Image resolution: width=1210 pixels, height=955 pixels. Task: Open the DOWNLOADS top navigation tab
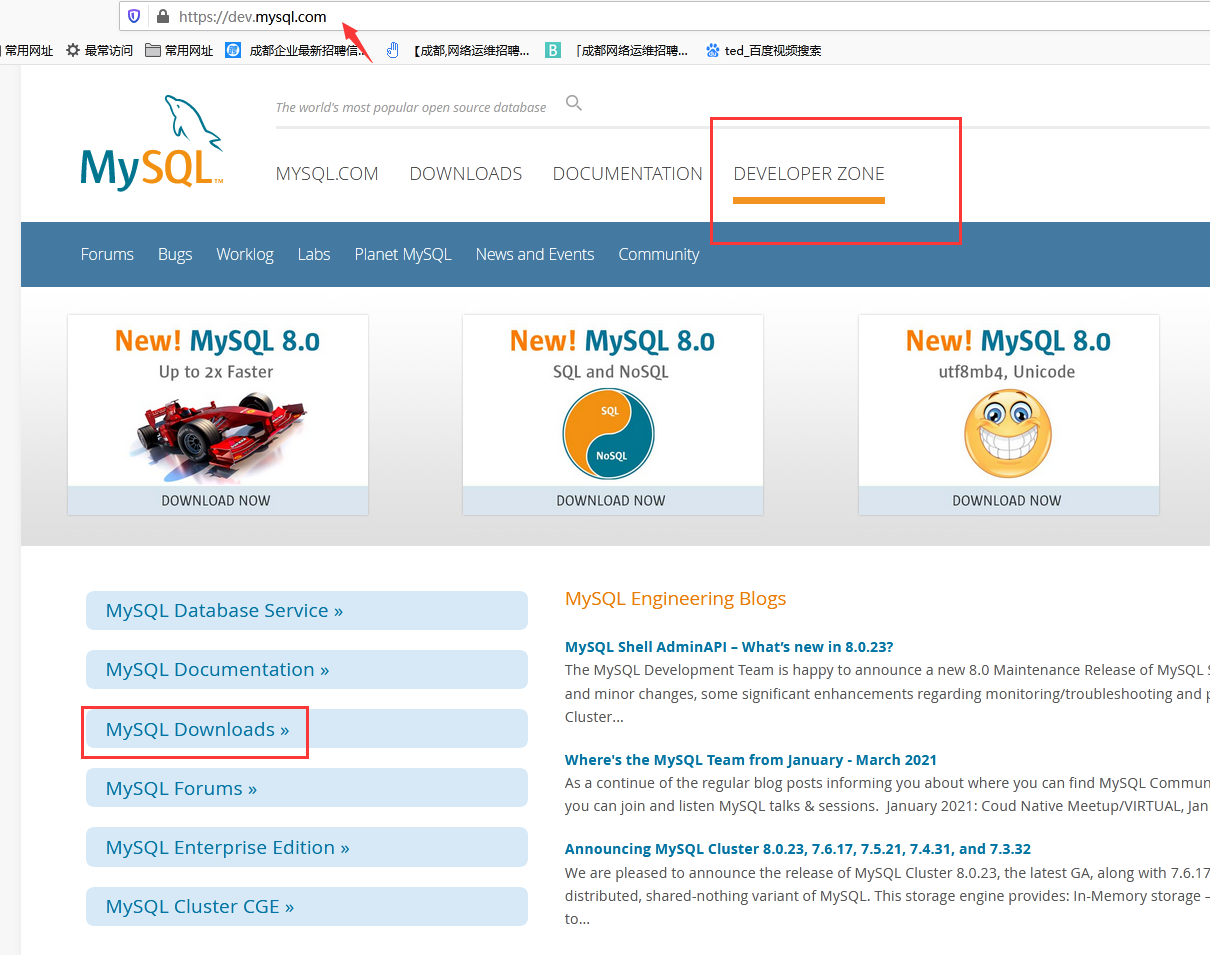coord(465,174)
